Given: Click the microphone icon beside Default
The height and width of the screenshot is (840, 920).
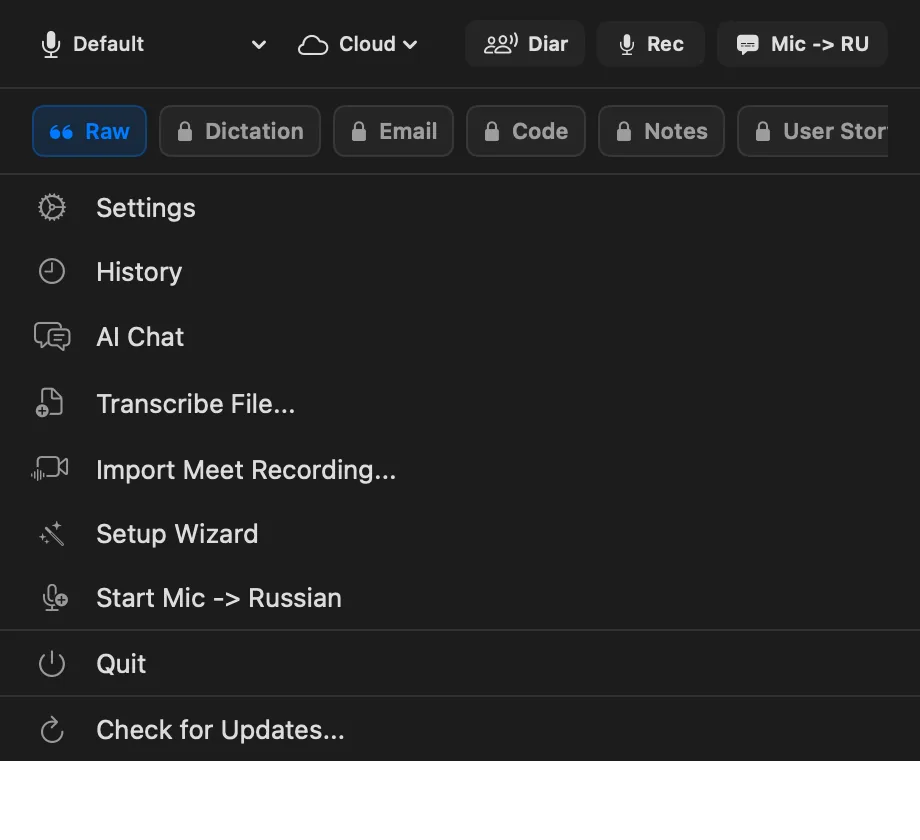Looking at the screenshot, I should point(51,45).
